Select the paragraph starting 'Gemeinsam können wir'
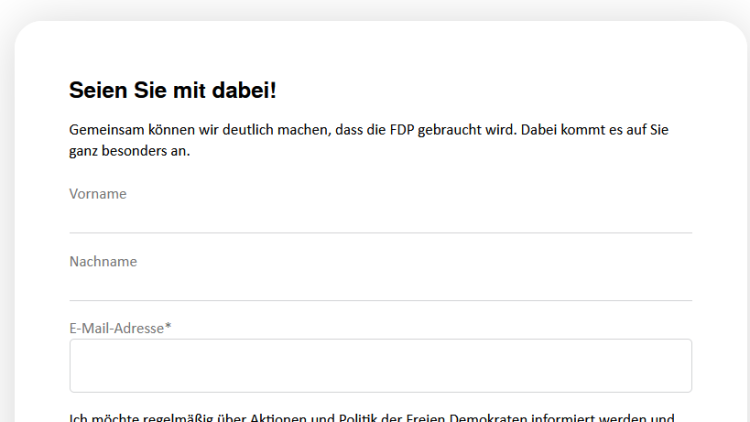The image size is (750, 422). click(369, 140)
